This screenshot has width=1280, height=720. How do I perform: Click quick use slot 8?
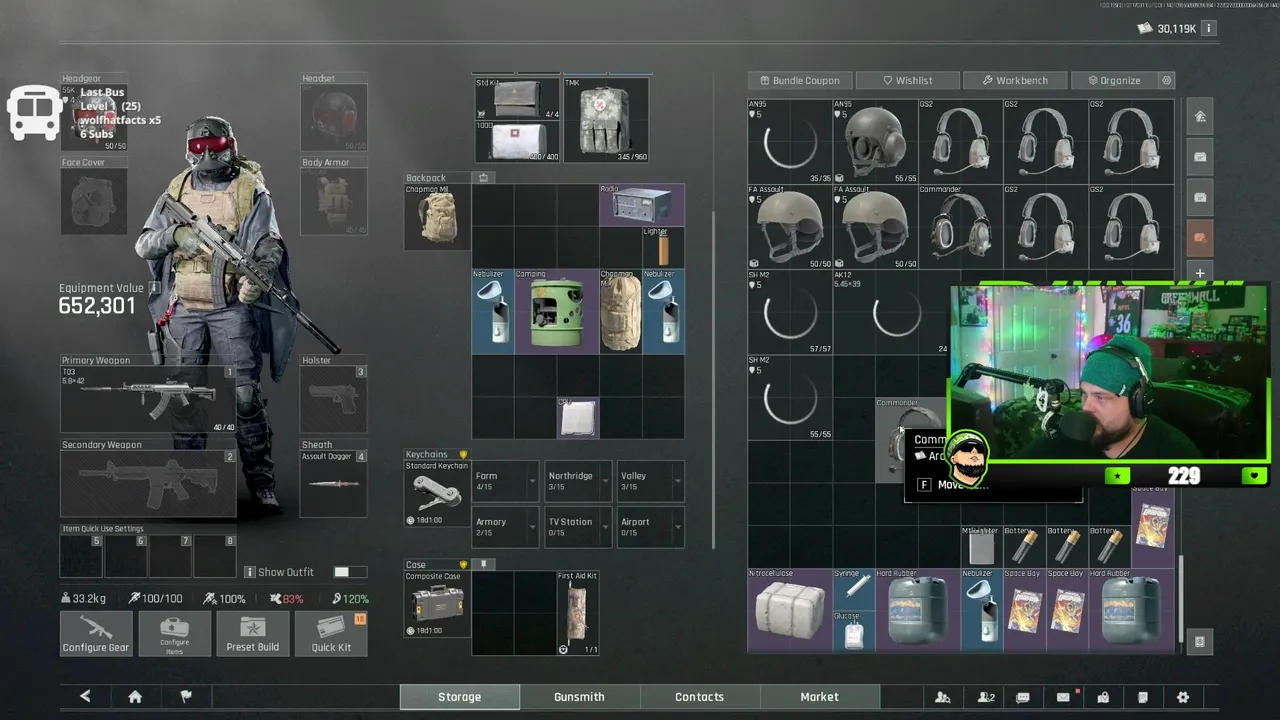point(215,556)
